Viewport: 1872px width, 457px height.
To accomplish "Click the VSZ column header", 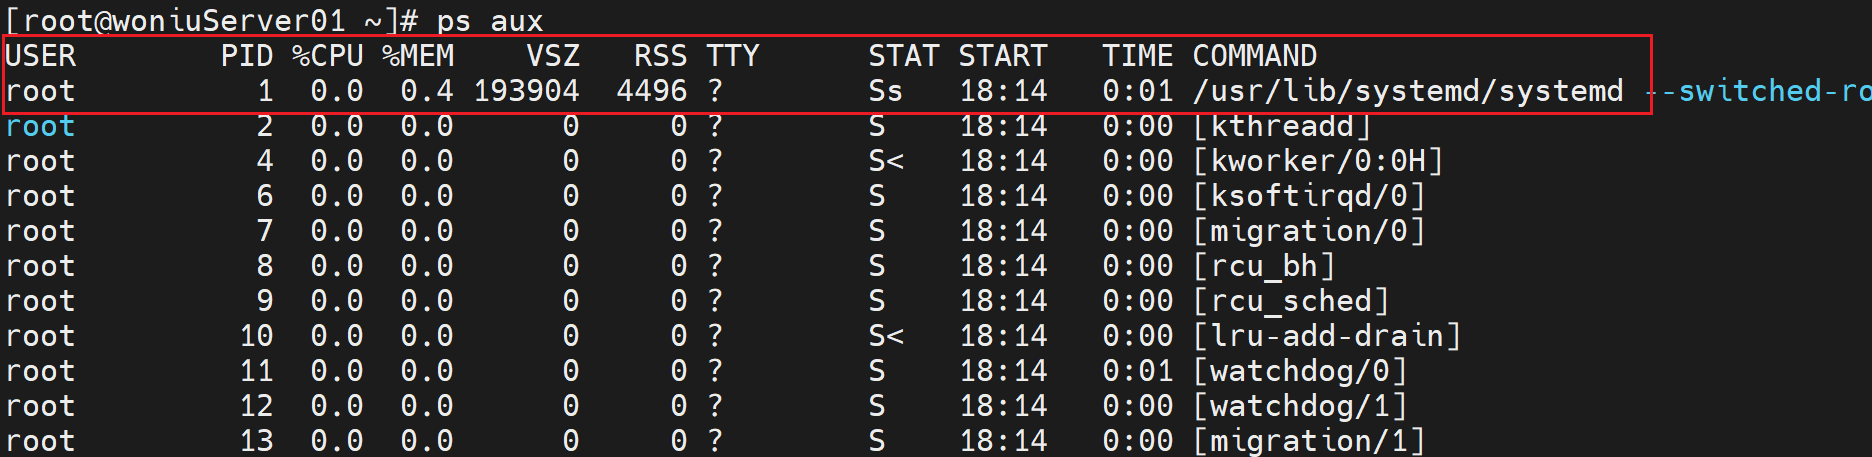I will tap(553, 56).
